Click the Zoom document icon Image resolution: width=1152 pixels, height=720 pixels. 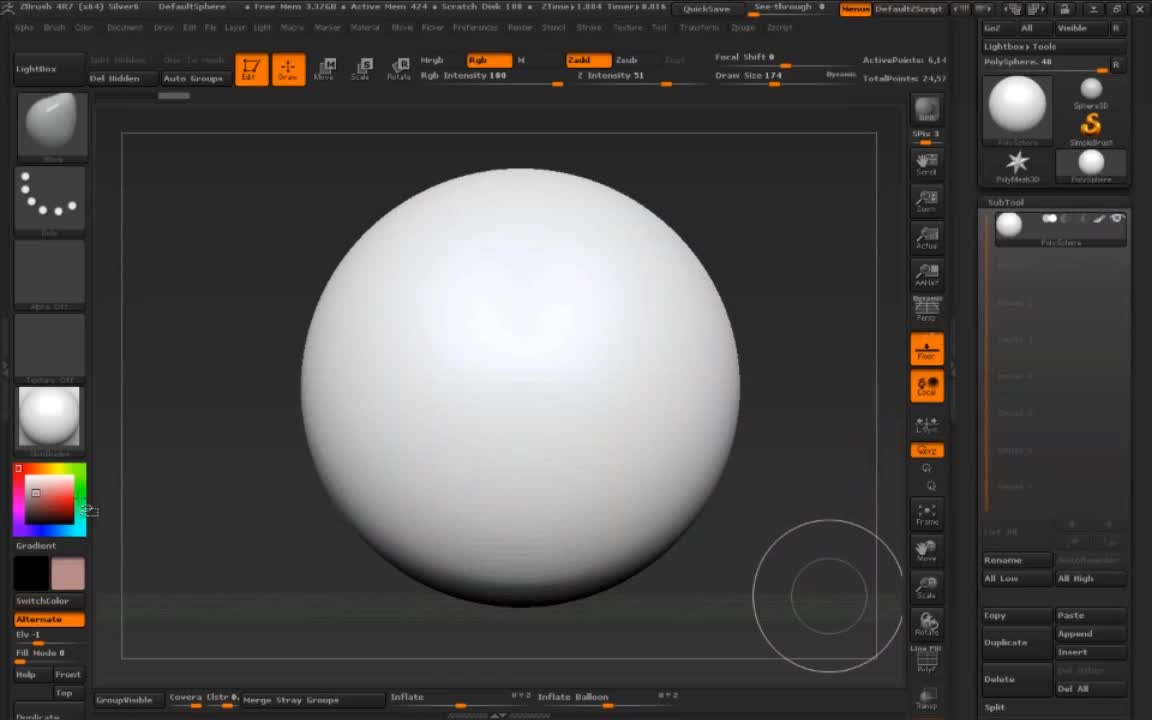927,201
